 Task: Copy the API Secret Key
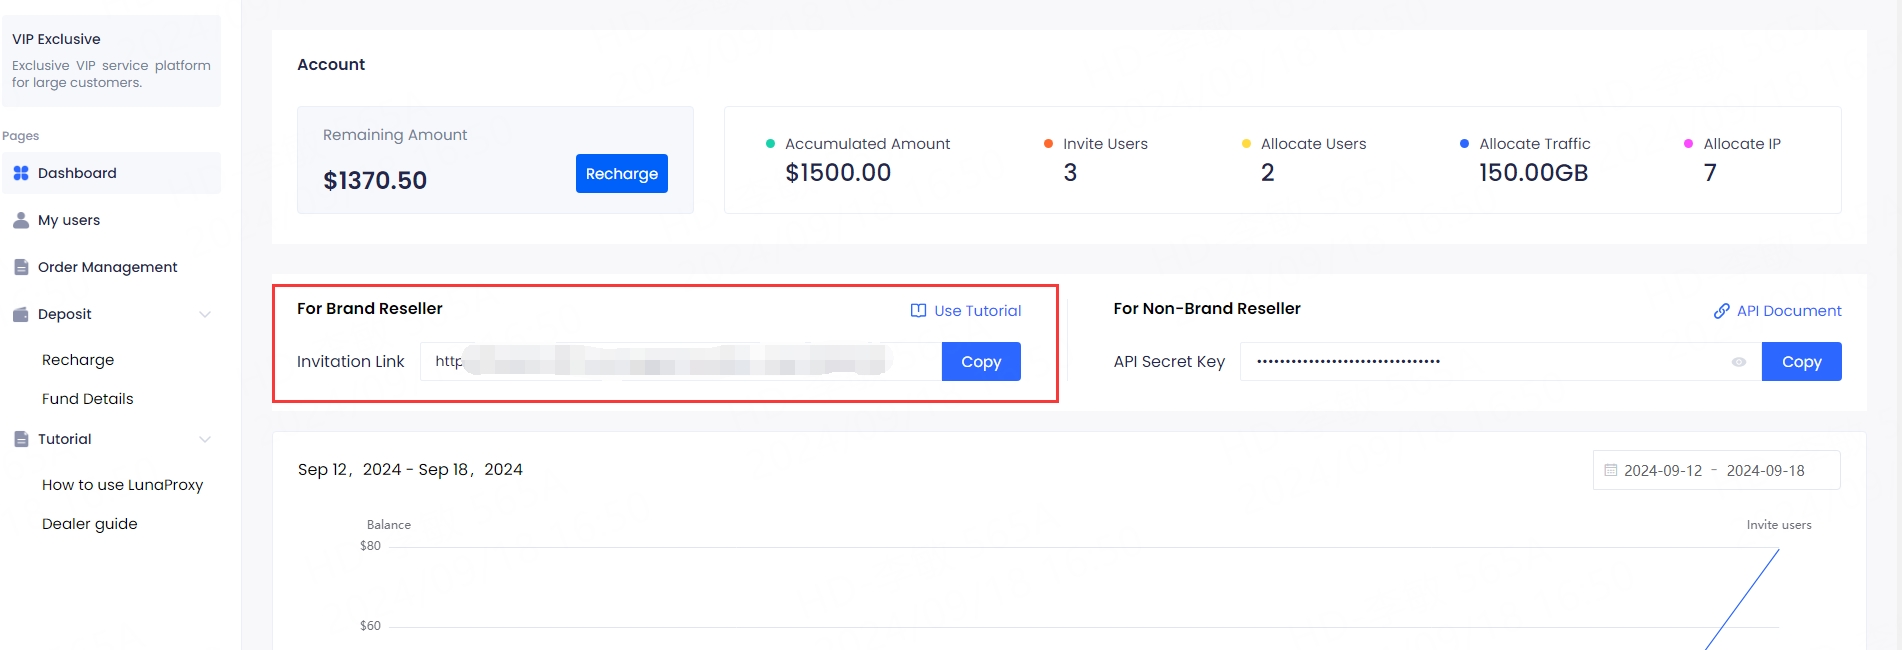[x=1801, y=362]
